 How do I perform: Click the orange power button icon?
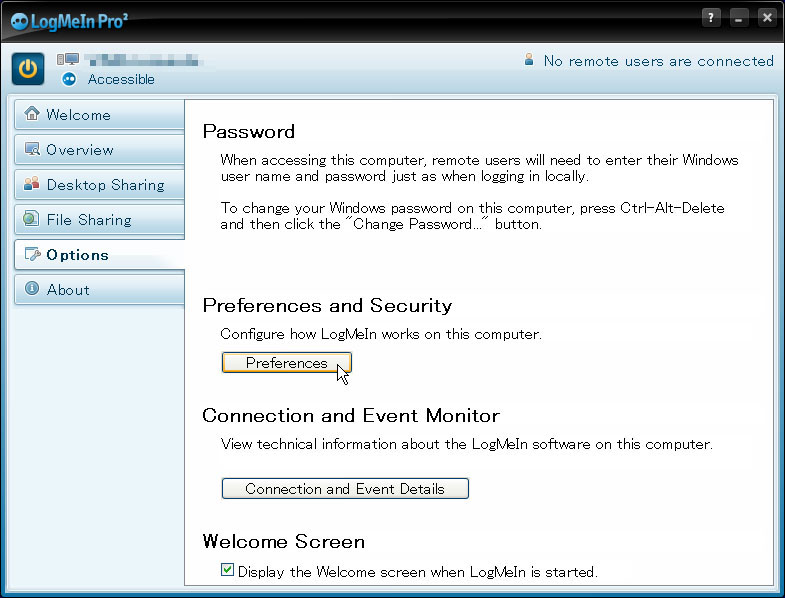[28, 69]
